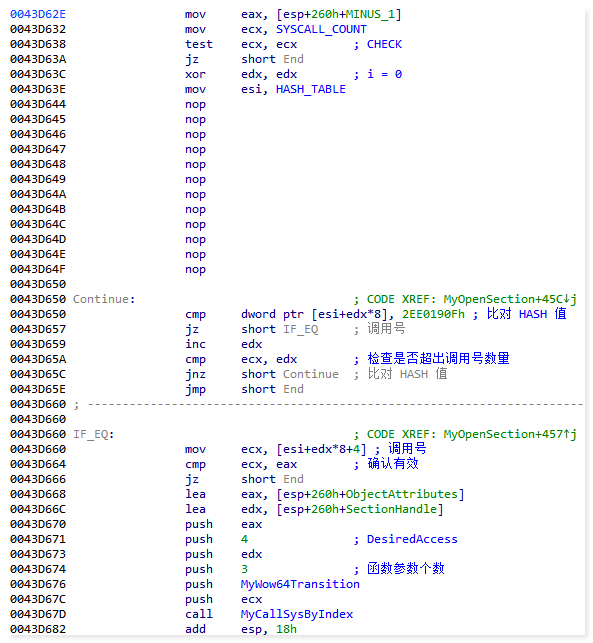Select the comment 检查是否超出调用号数量
Viewport: 593px width, 643px height.
point(438,359)
